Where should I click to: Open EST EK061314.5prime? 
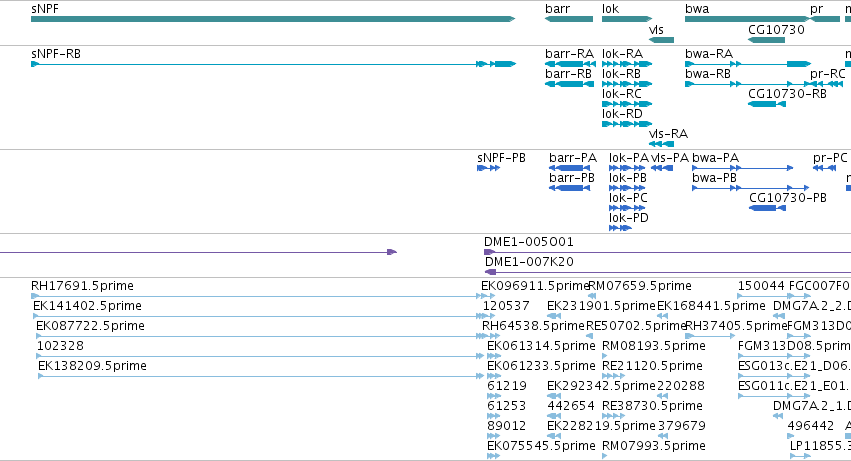point(541,346)
